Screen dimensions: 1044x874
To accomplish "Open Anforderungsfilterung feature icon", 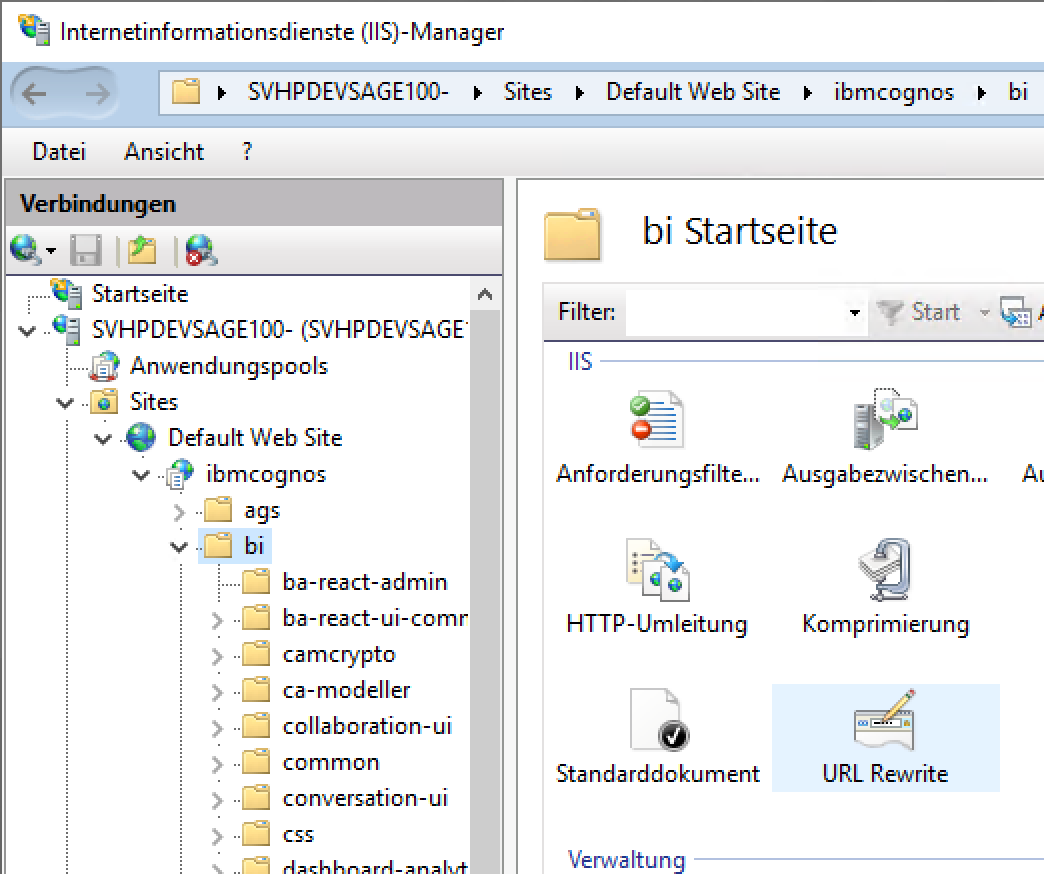I will (657, 436).
